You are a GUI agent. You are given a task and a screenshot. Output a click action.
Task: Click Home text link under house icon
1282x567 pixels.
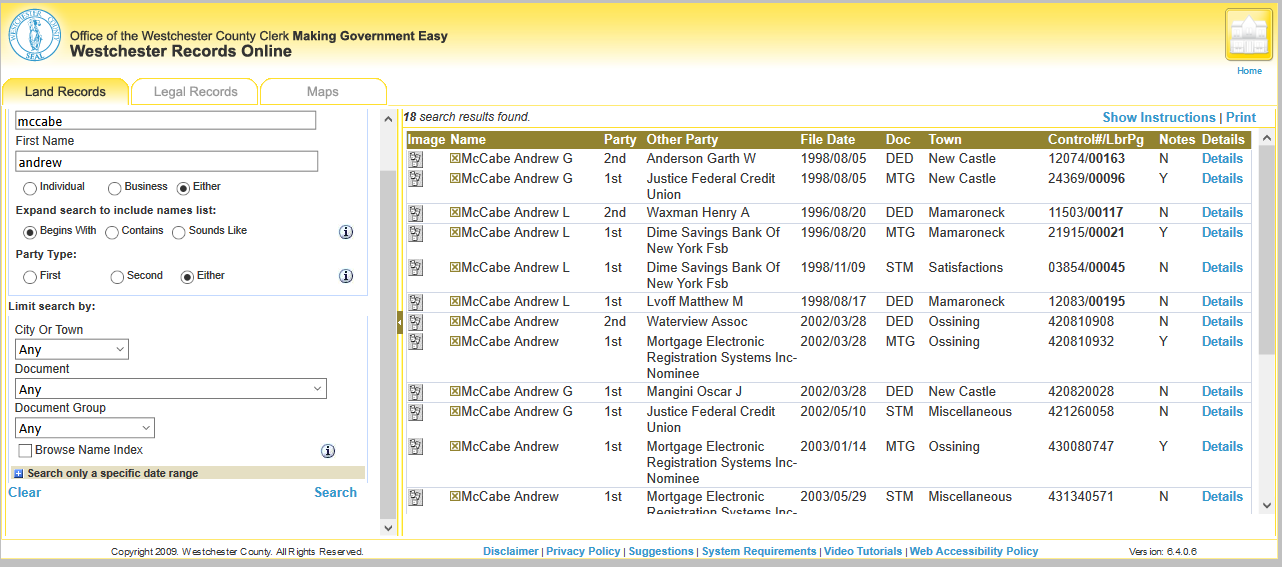[x=1249, y=71]
